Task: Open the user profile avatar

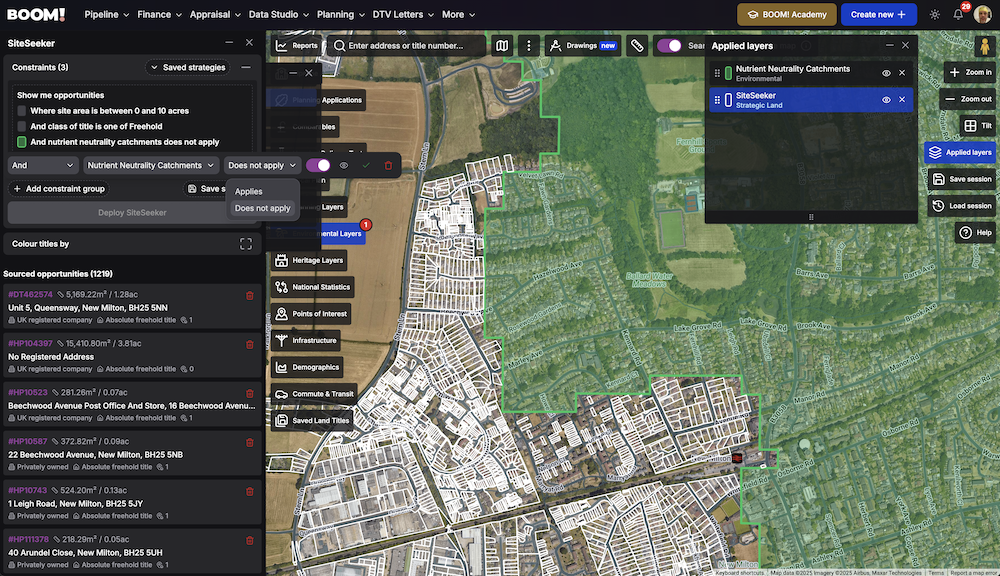Action: (x=982, y=14)
